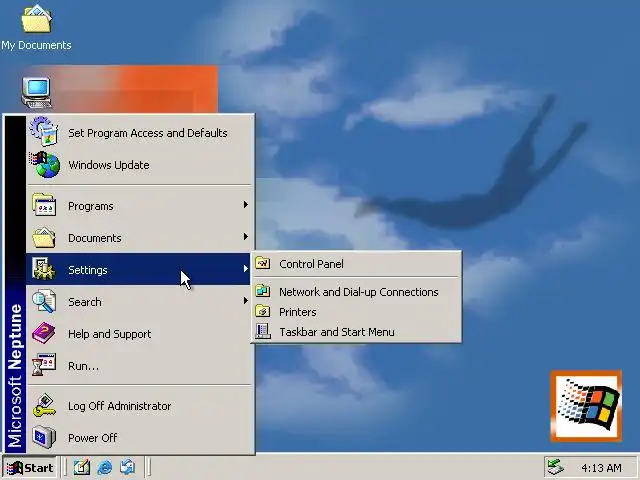Screen dimensions: 640x480
Task: Click the Start button
Action: point(30,467)
